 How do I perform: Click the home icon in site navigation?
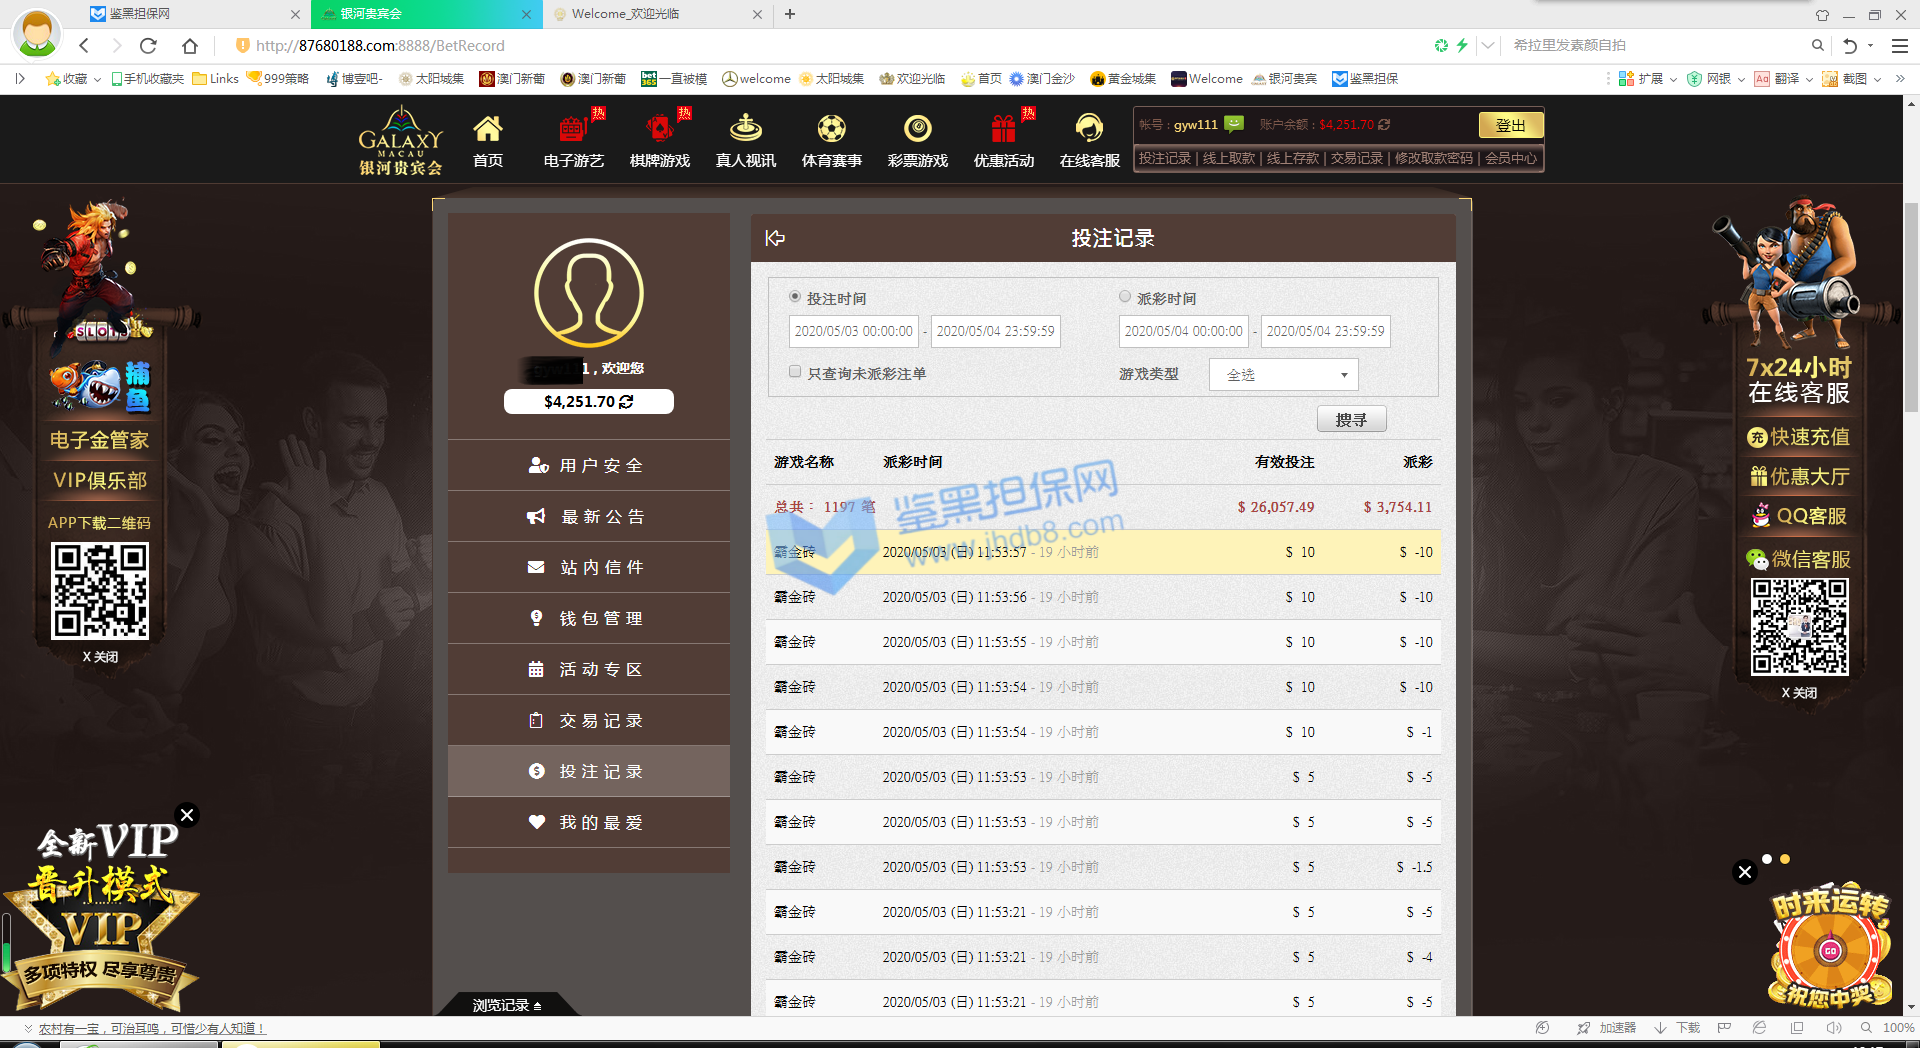click(487, 130)
